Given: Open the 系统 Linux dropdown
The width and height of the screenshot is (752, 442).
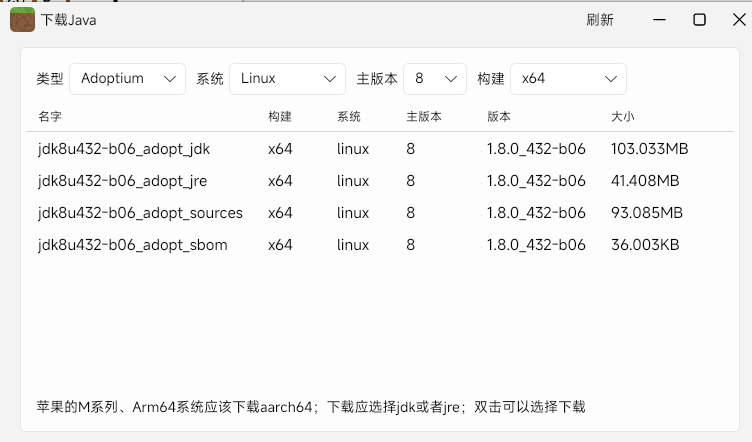Looking at the screenshot, I should click(287, 79).
